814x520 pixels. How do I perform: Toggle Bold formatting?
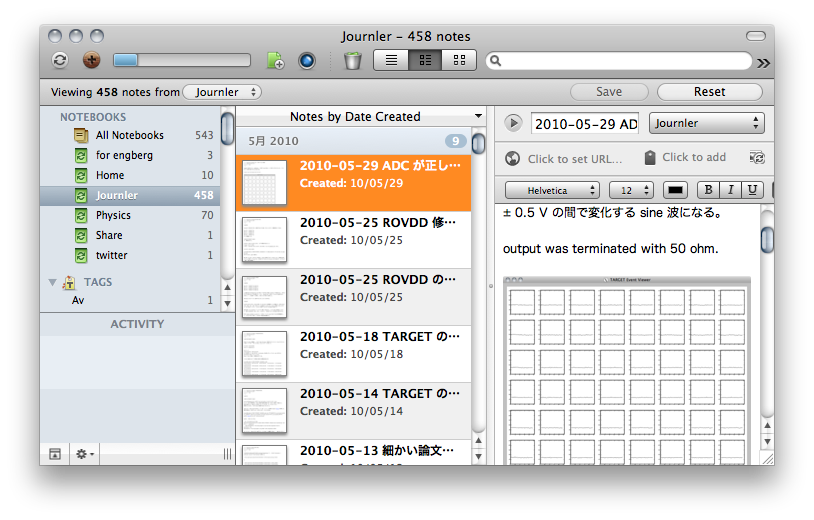point(708,190)
